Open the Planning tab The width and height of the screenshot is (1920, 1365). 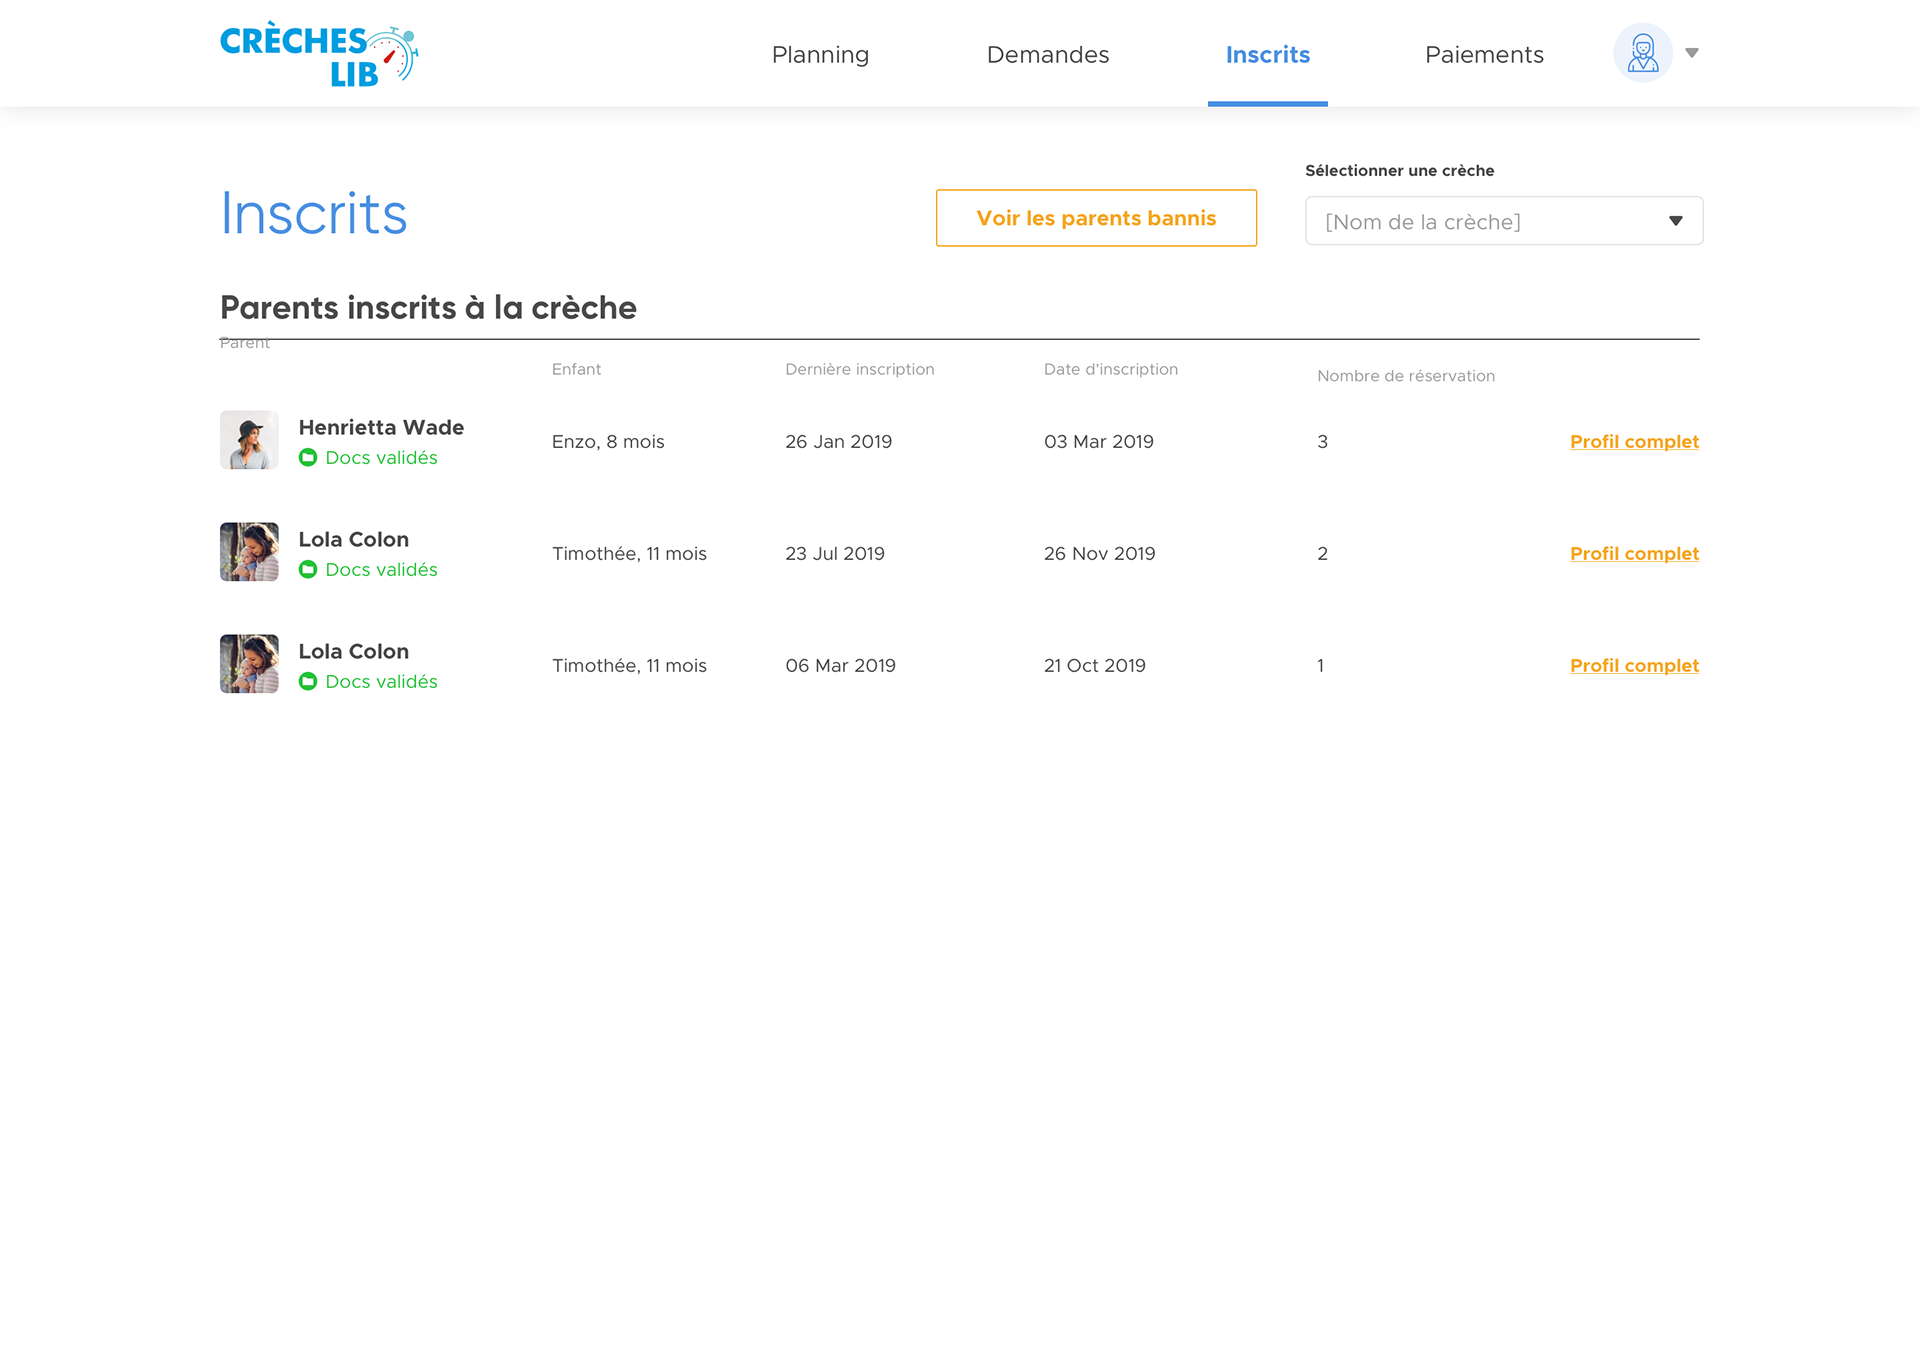tap(820, 54)
